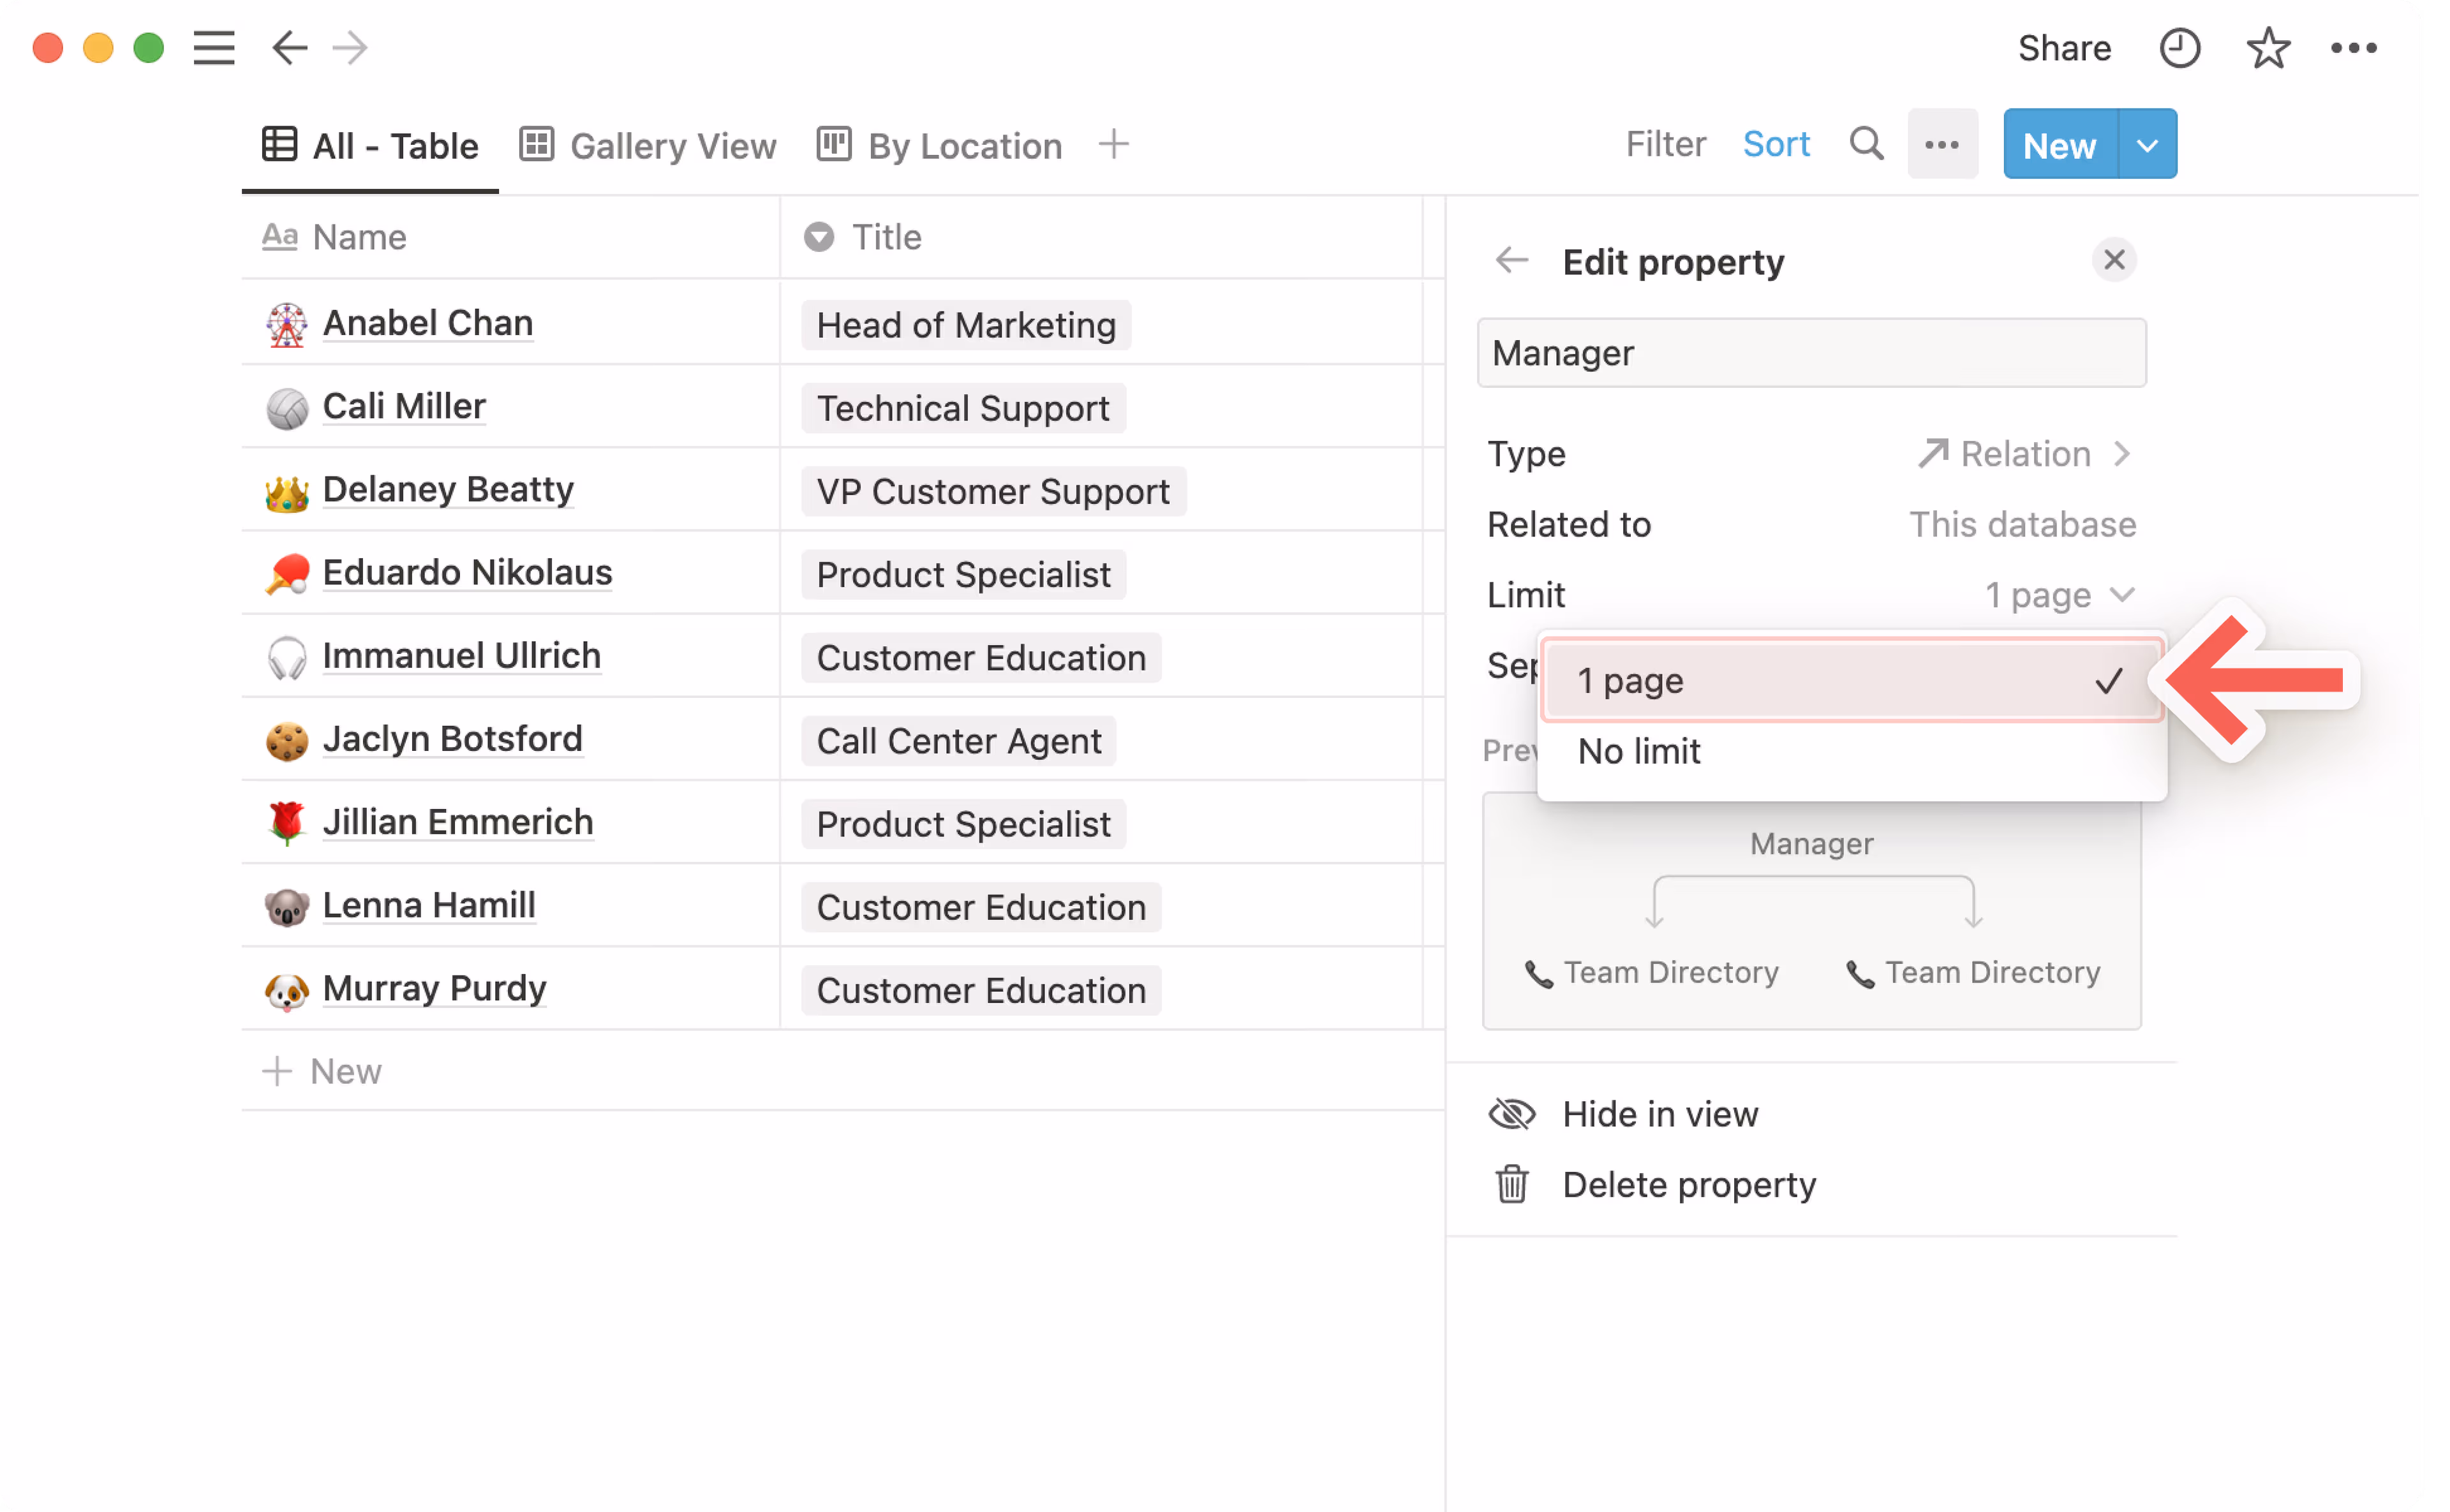
Task: Open the sidebar hamburger menu
Action: point(214,48)
